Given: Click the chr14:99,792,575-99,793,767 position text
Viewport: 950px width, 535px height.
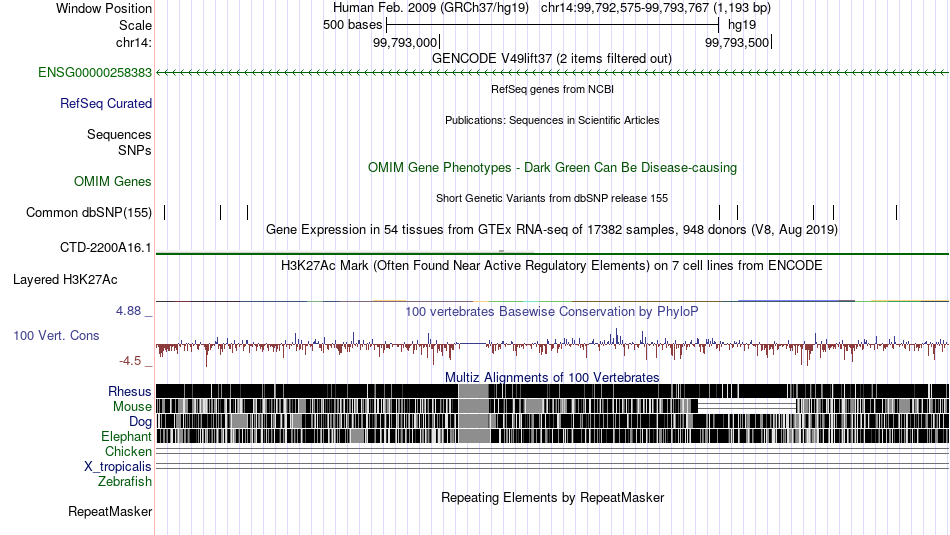Looking at the screenshot, I should (x=656, y=8).
